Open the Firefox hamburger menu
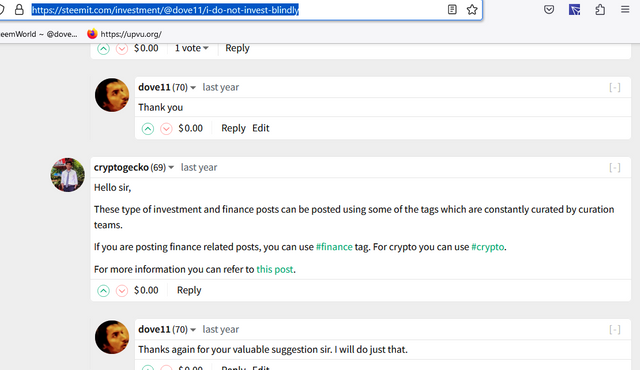 pyautogui.click(x=625, y=9)
